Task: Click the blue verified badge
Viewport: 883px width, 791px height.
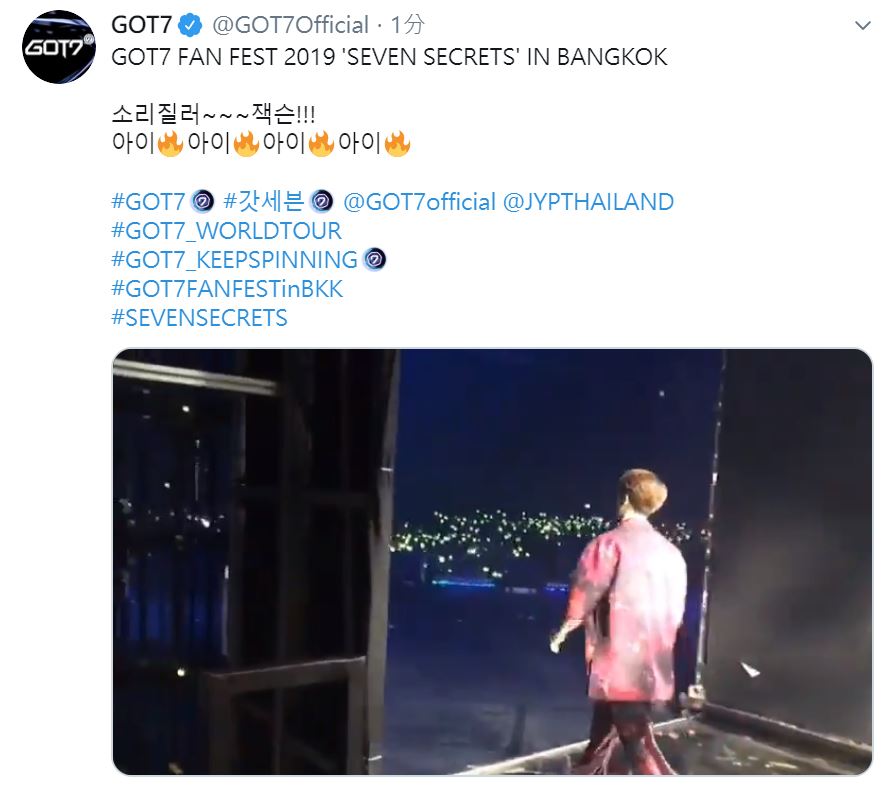Action: coord(190,25)
